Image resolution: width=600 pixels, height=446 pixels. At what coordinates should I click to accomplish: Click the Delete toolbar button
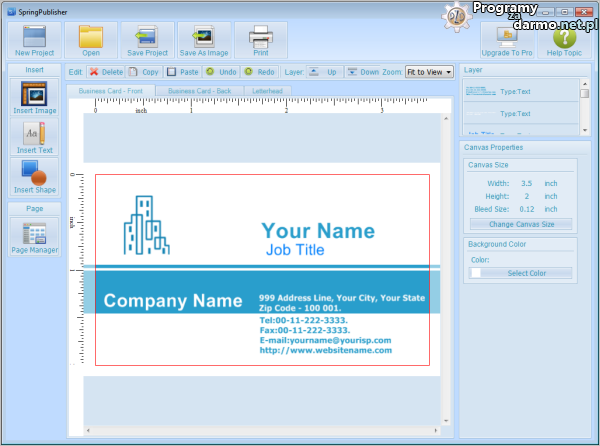pos(106,72)
